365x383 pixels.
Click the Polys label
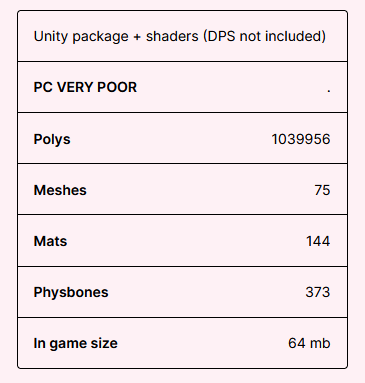pyautogui.click(x=52, y=139)
